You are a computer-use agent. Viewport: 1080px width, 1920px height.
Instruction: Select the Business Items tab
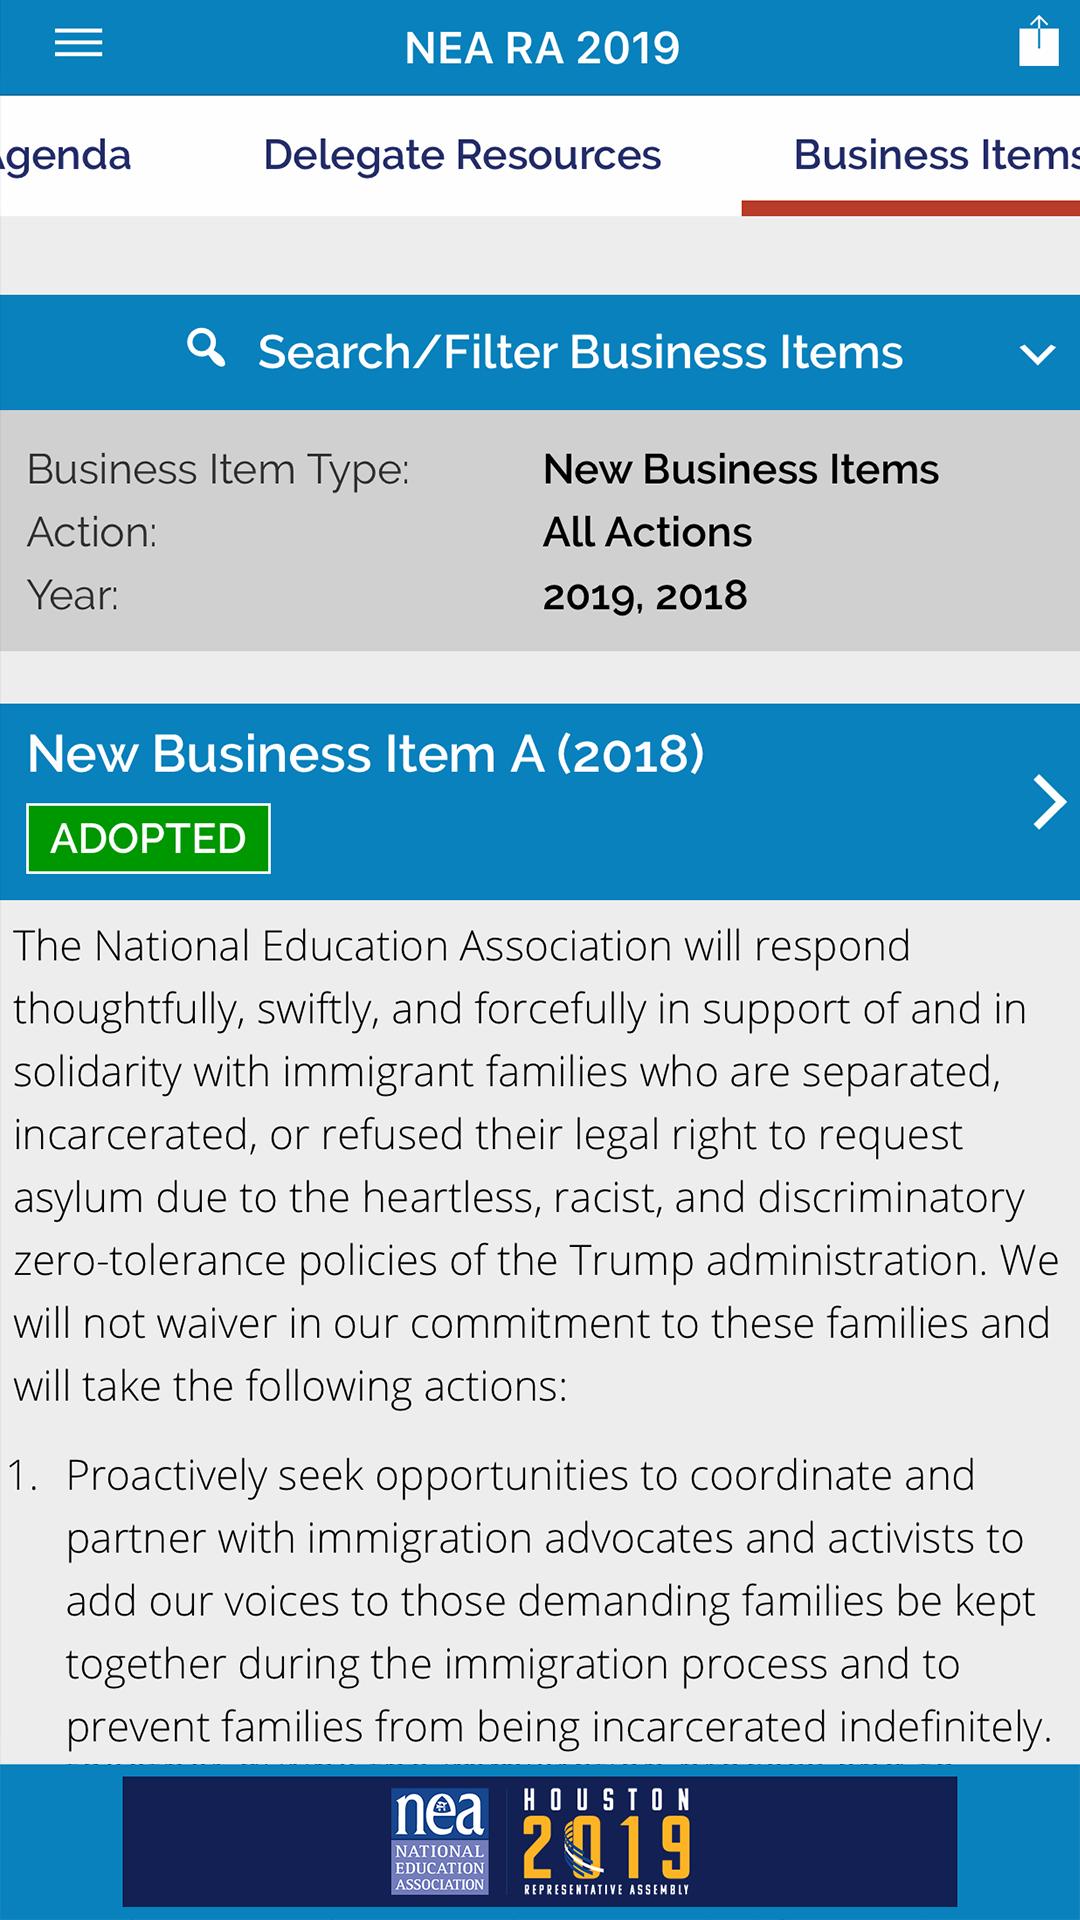[x=935, y=156]
